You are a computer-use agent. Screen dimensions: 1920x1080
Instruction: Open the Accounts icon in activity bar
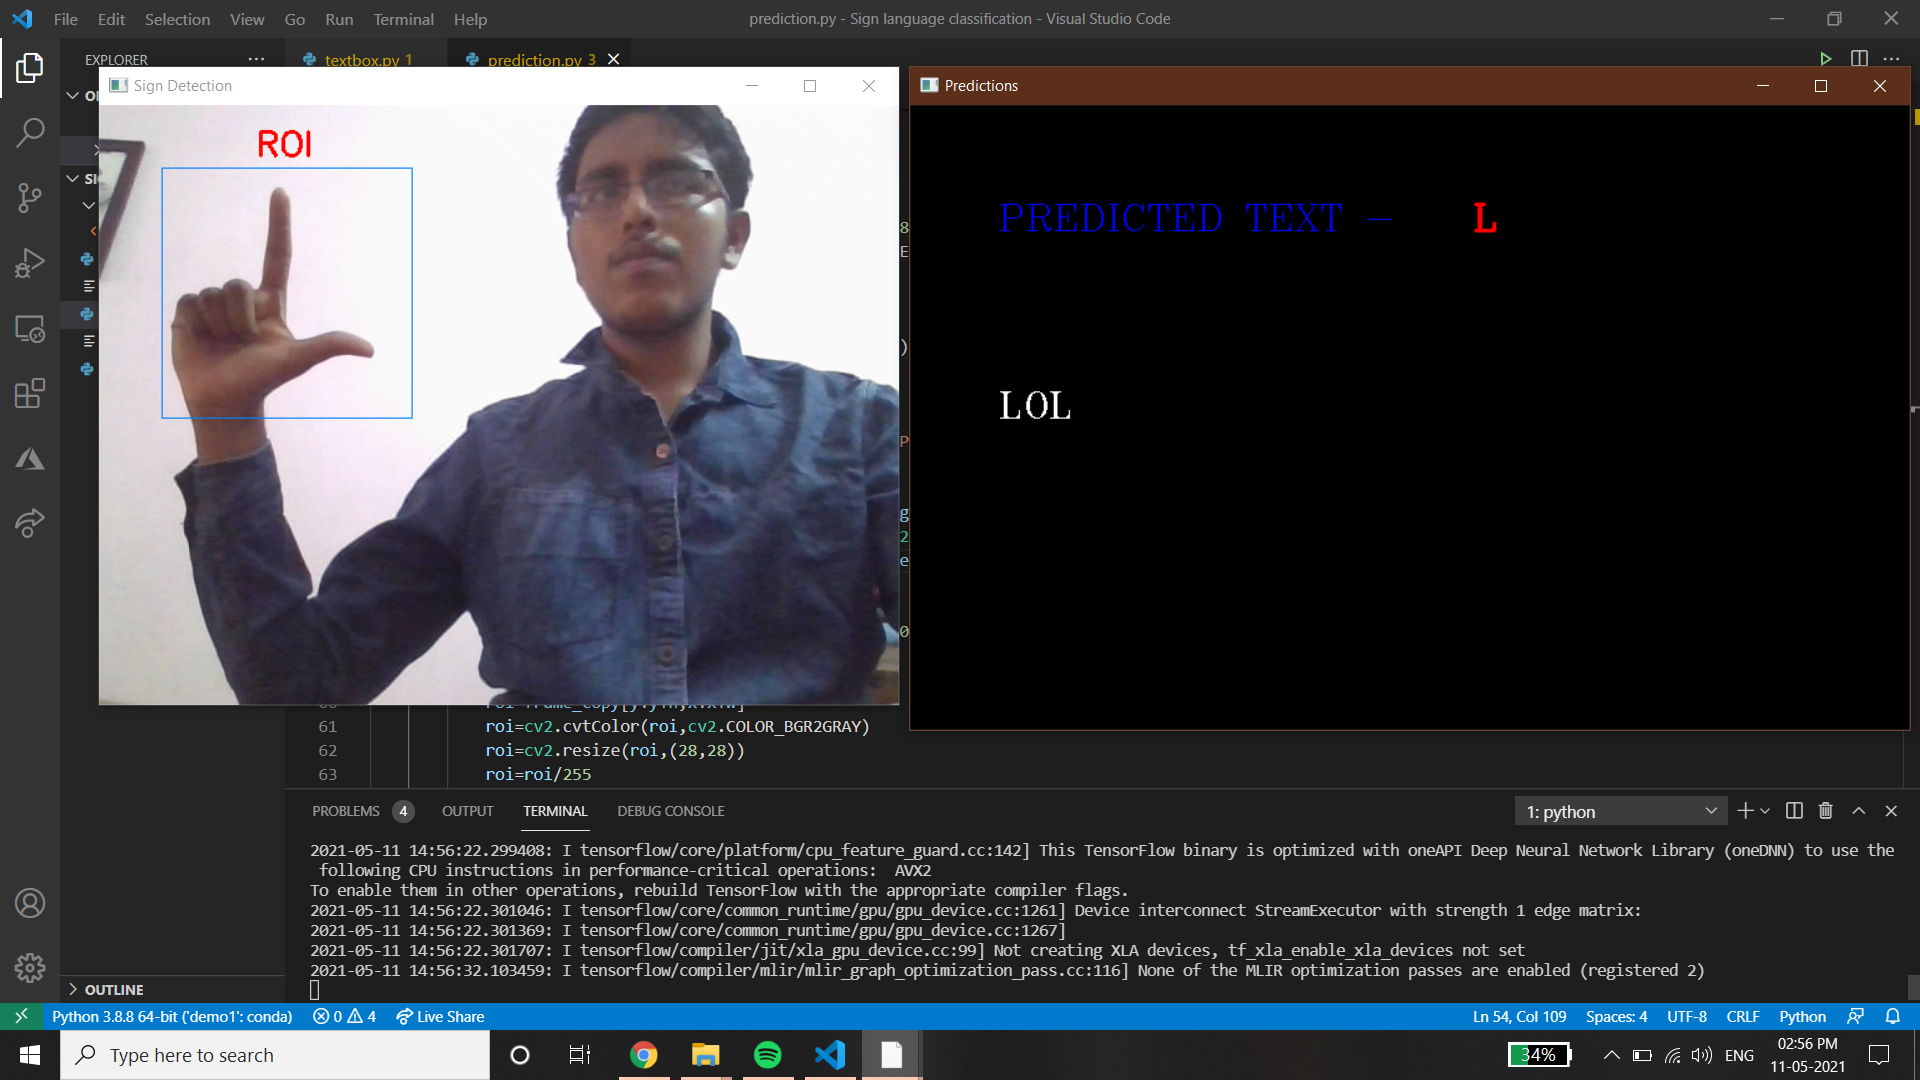click(30, 903)
